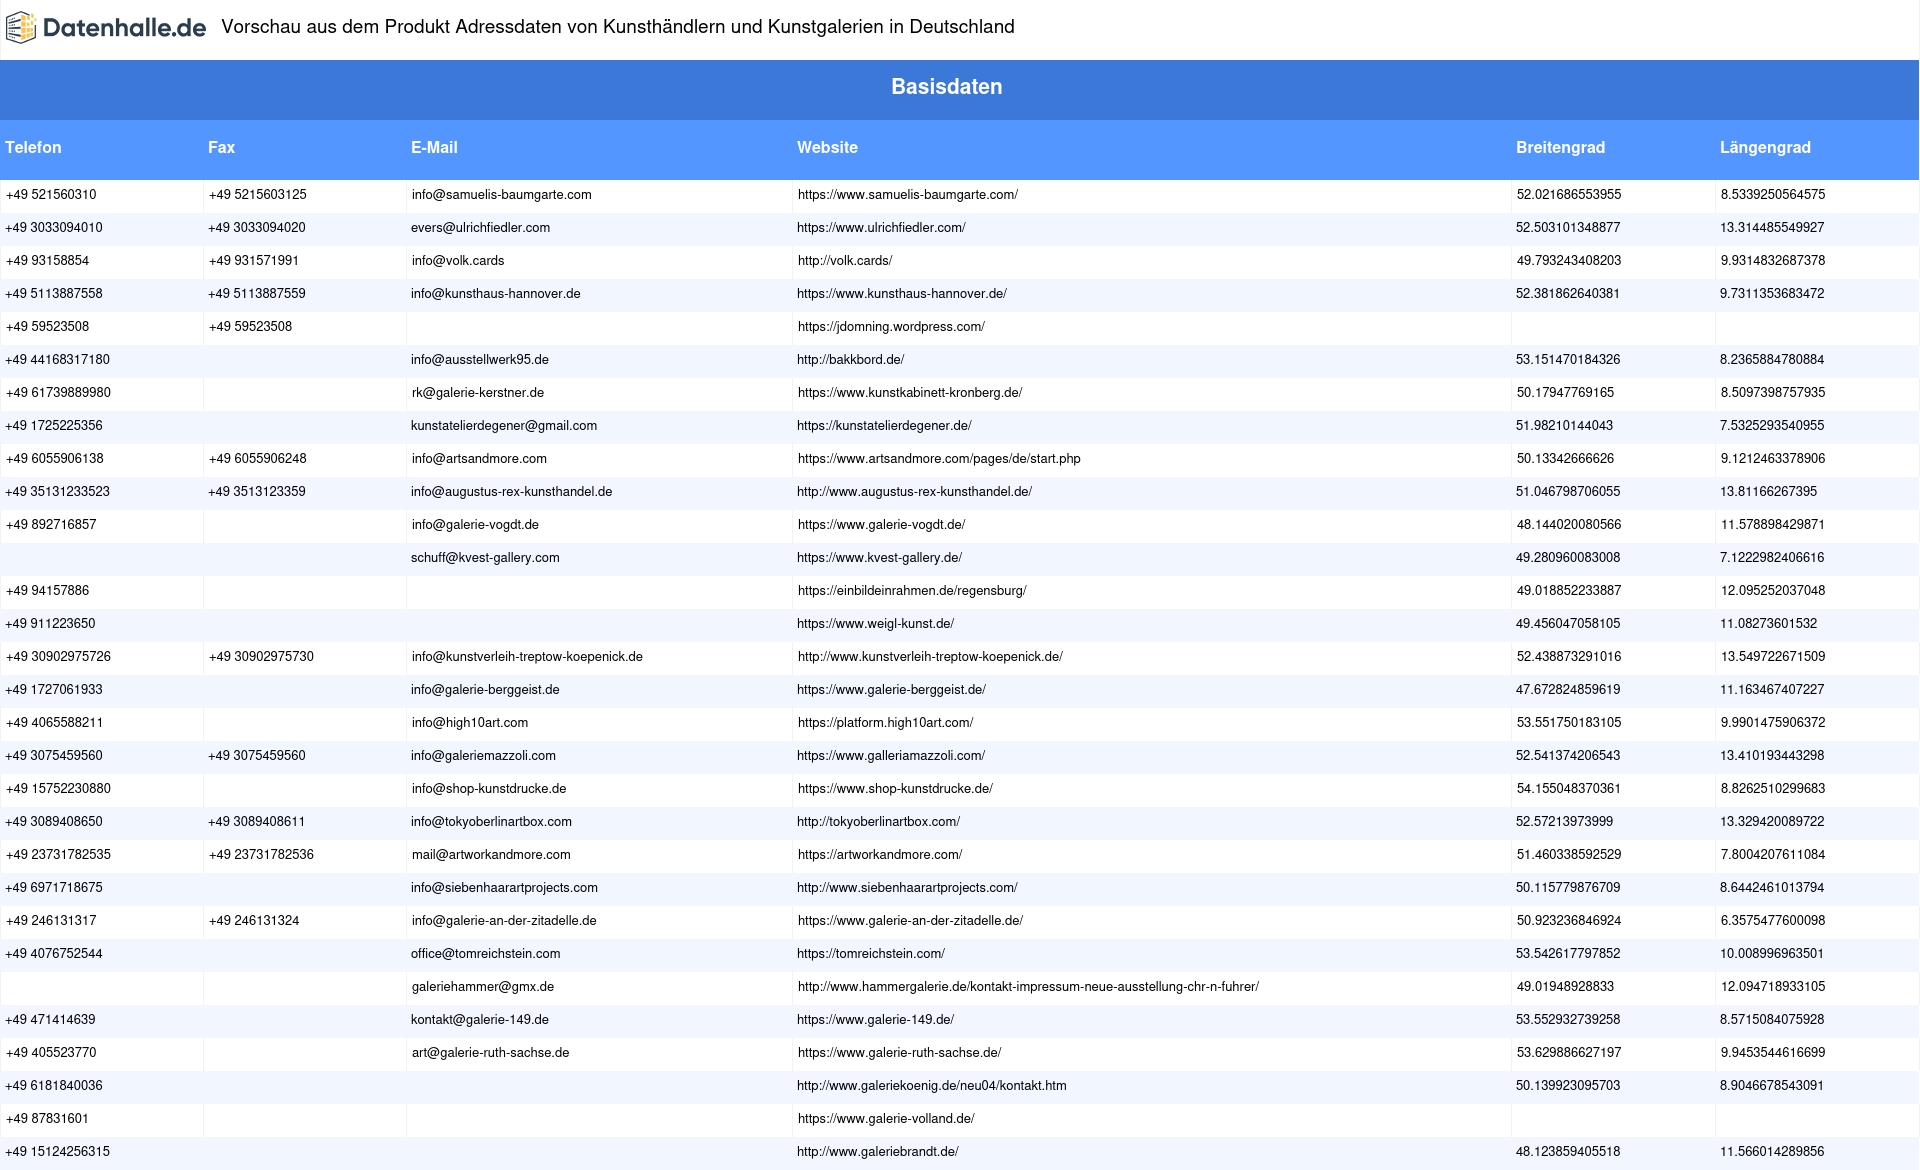The height and width of the screenshot is (1170, 1920).
Task: Select phone number +49 15124256315
Action: (x=58, y=1152)
